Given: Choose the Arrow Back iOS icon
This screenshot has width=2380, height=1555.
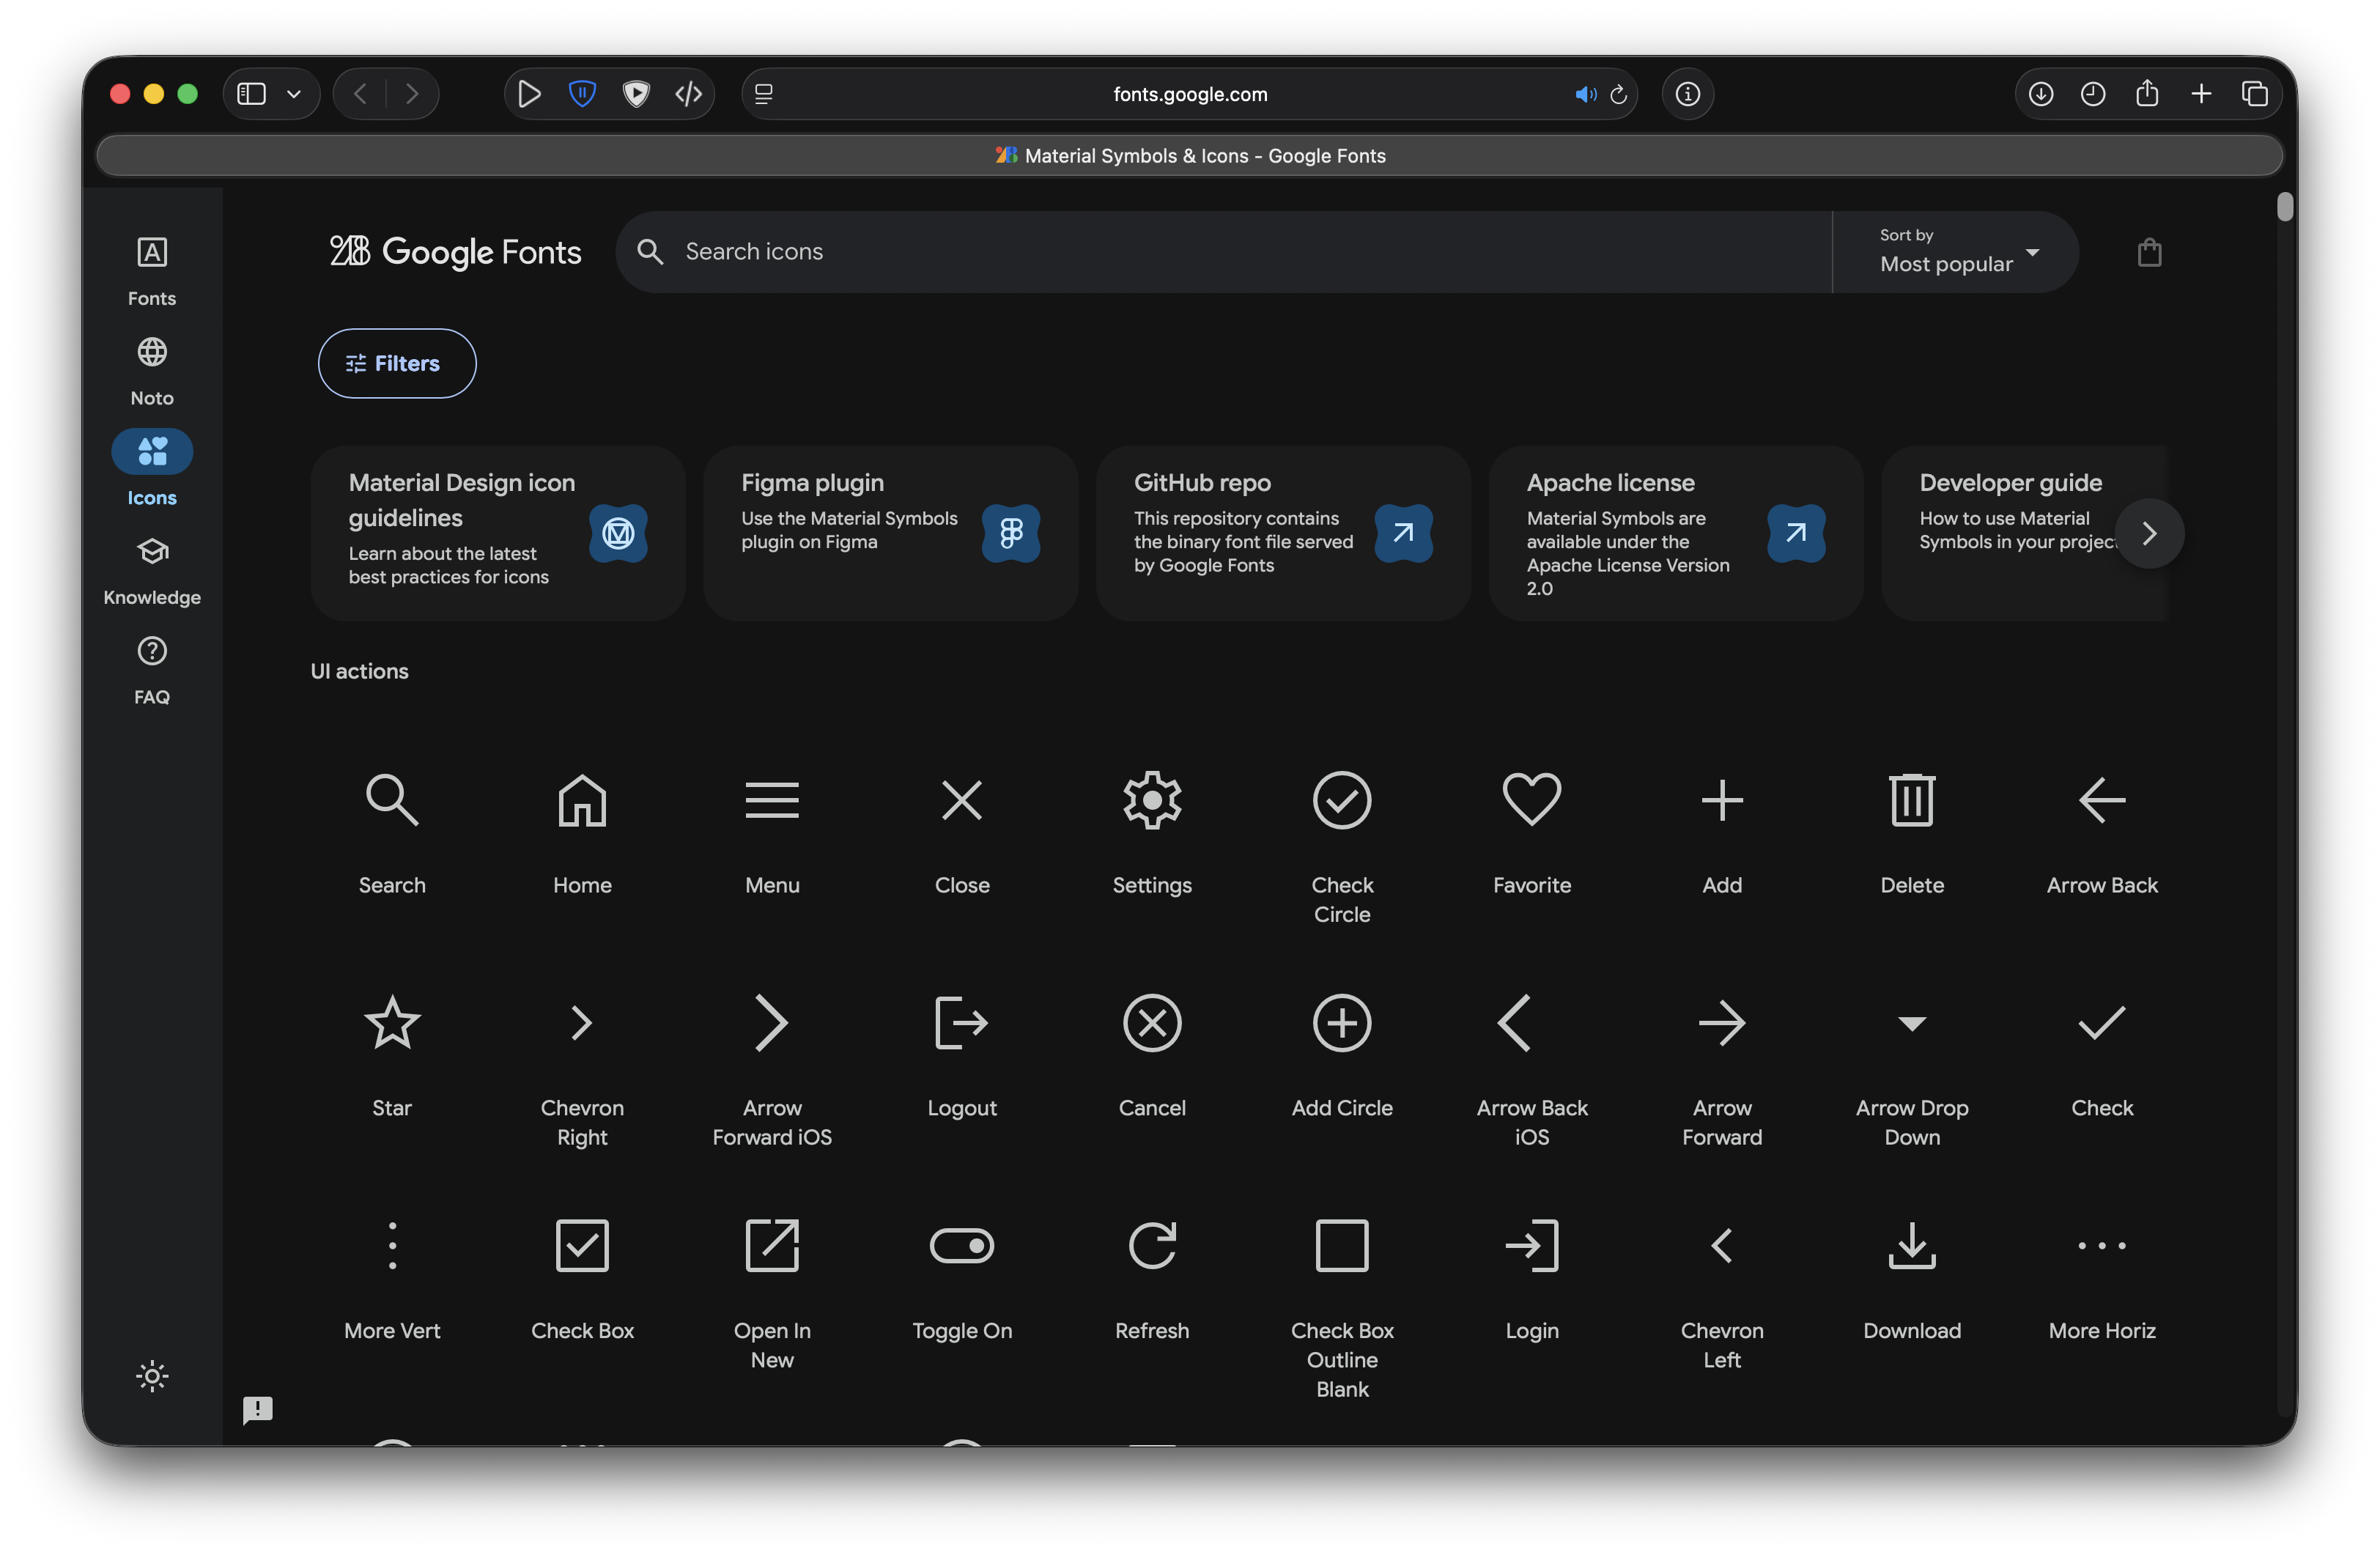Looking at the screenshot, I should click(1514, 1022).
